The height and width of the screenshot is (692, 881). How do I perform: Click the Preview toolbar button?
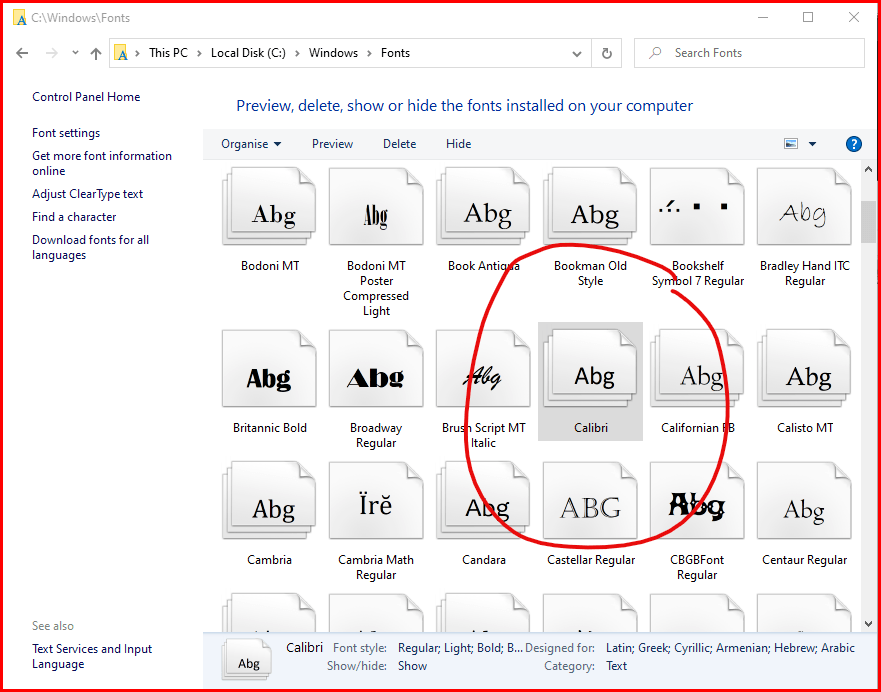333,144
